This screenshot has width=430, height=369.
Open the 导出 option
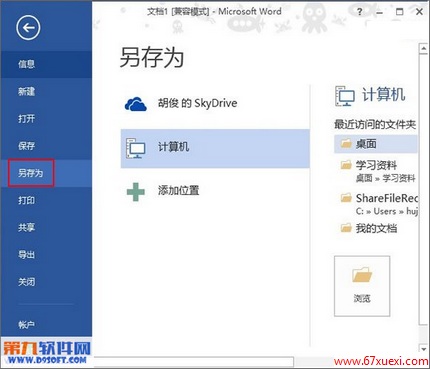click(46, 255)
